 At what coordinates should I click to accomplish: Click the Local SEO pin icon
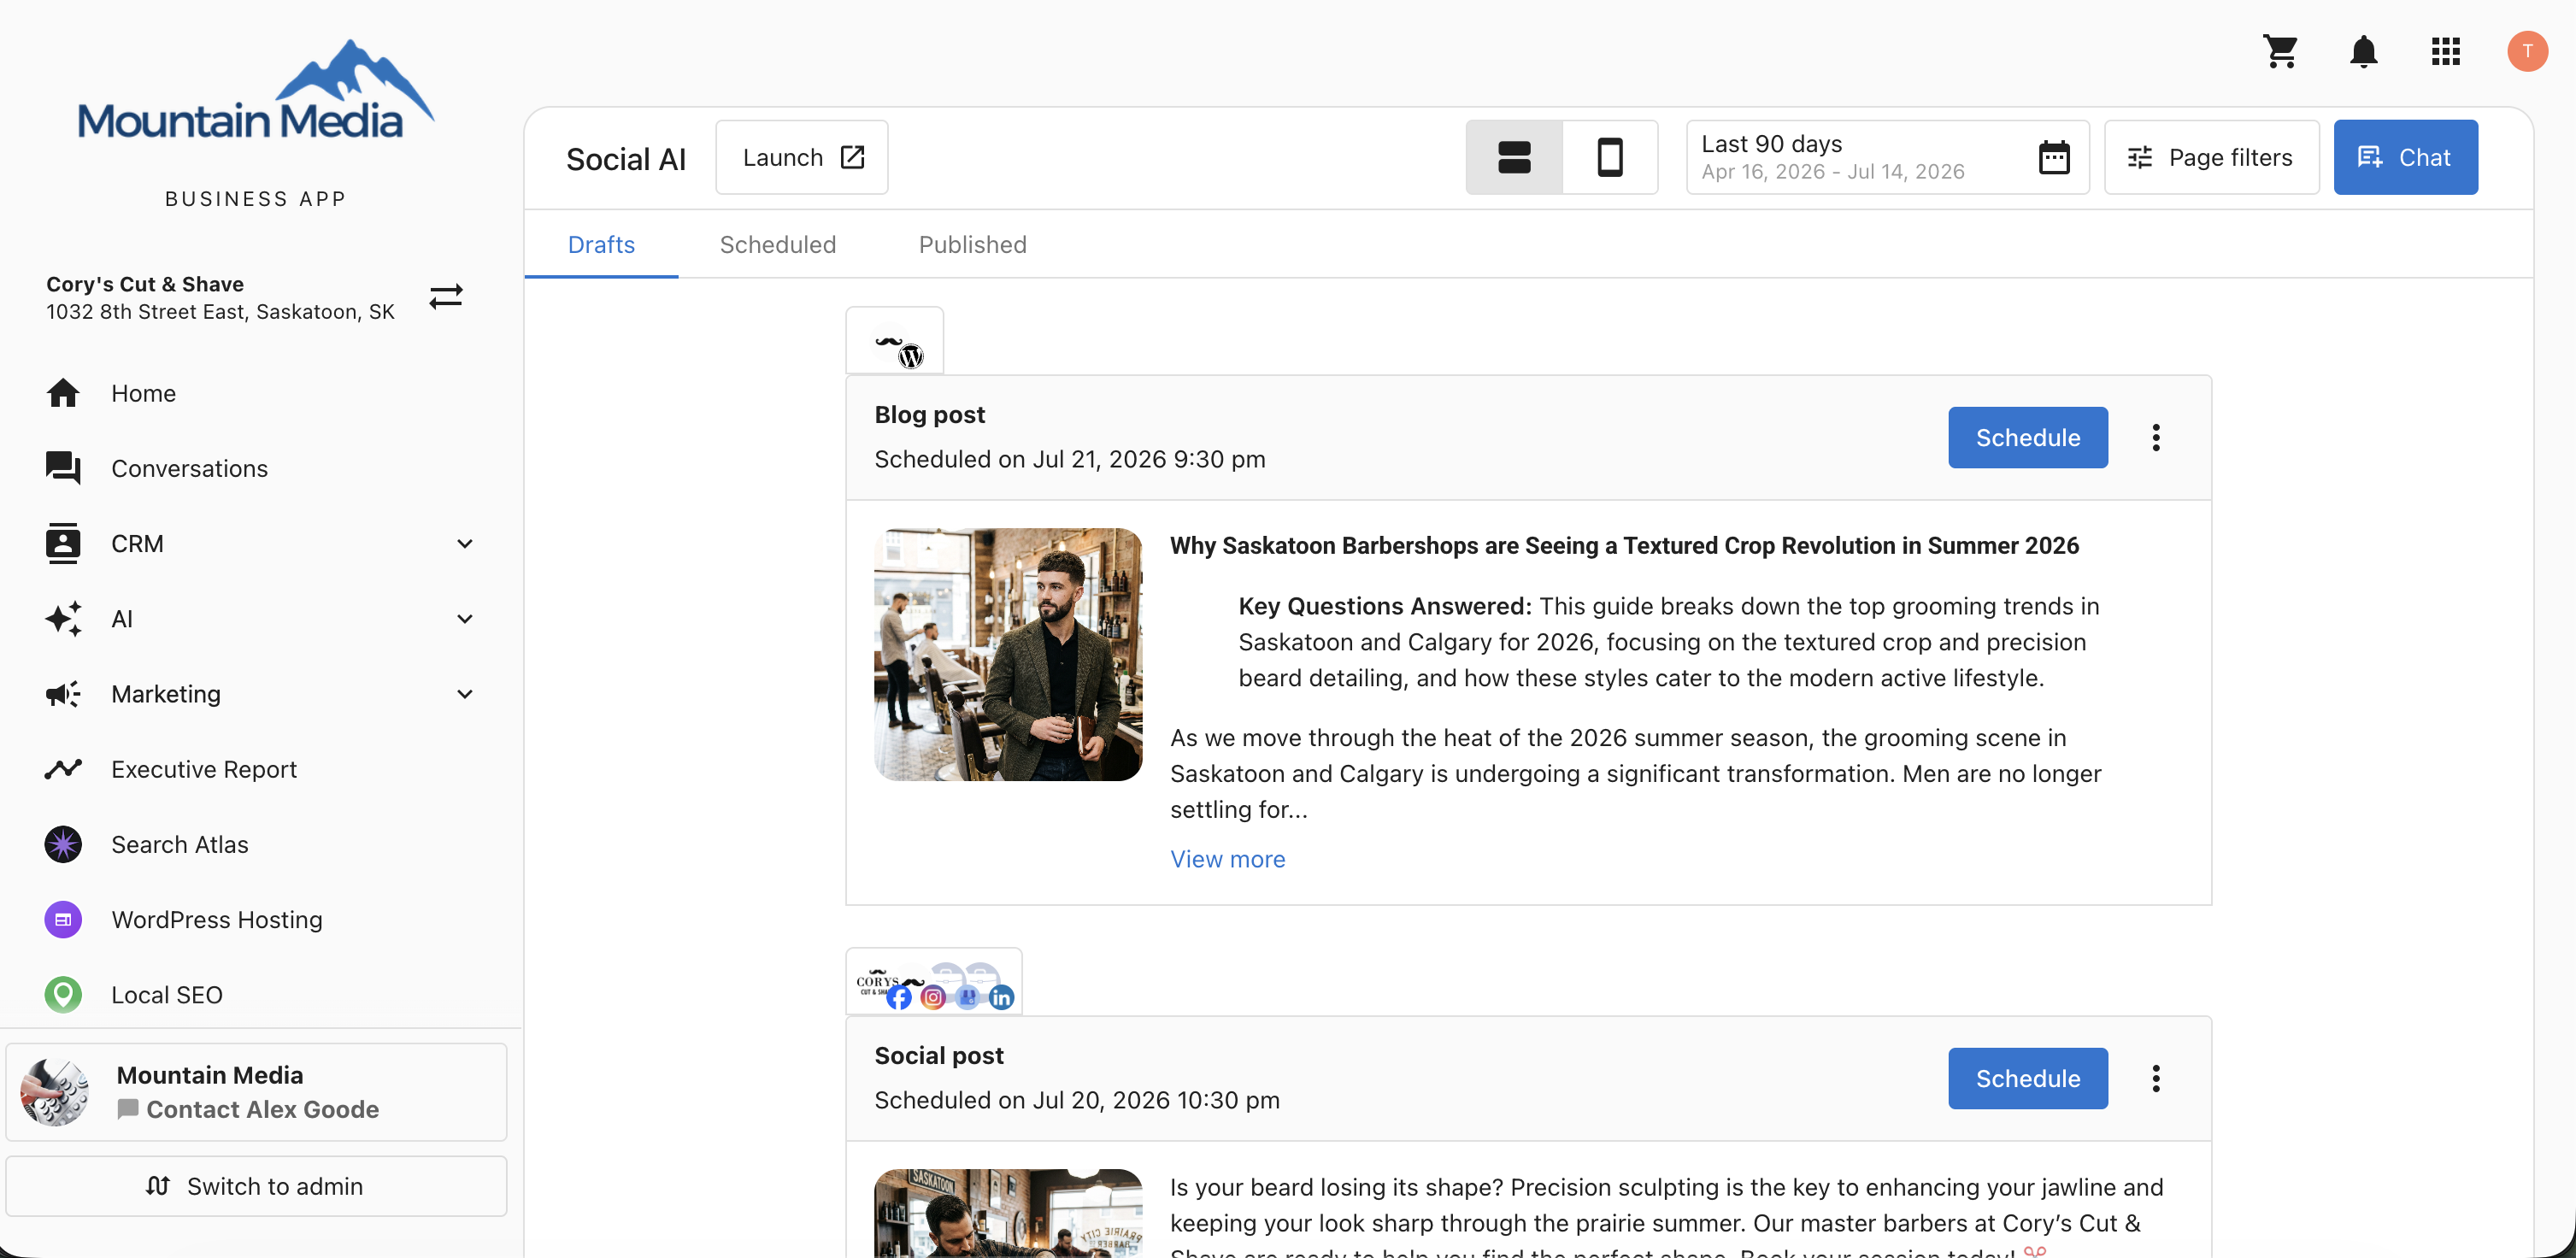tap(63, 994)
